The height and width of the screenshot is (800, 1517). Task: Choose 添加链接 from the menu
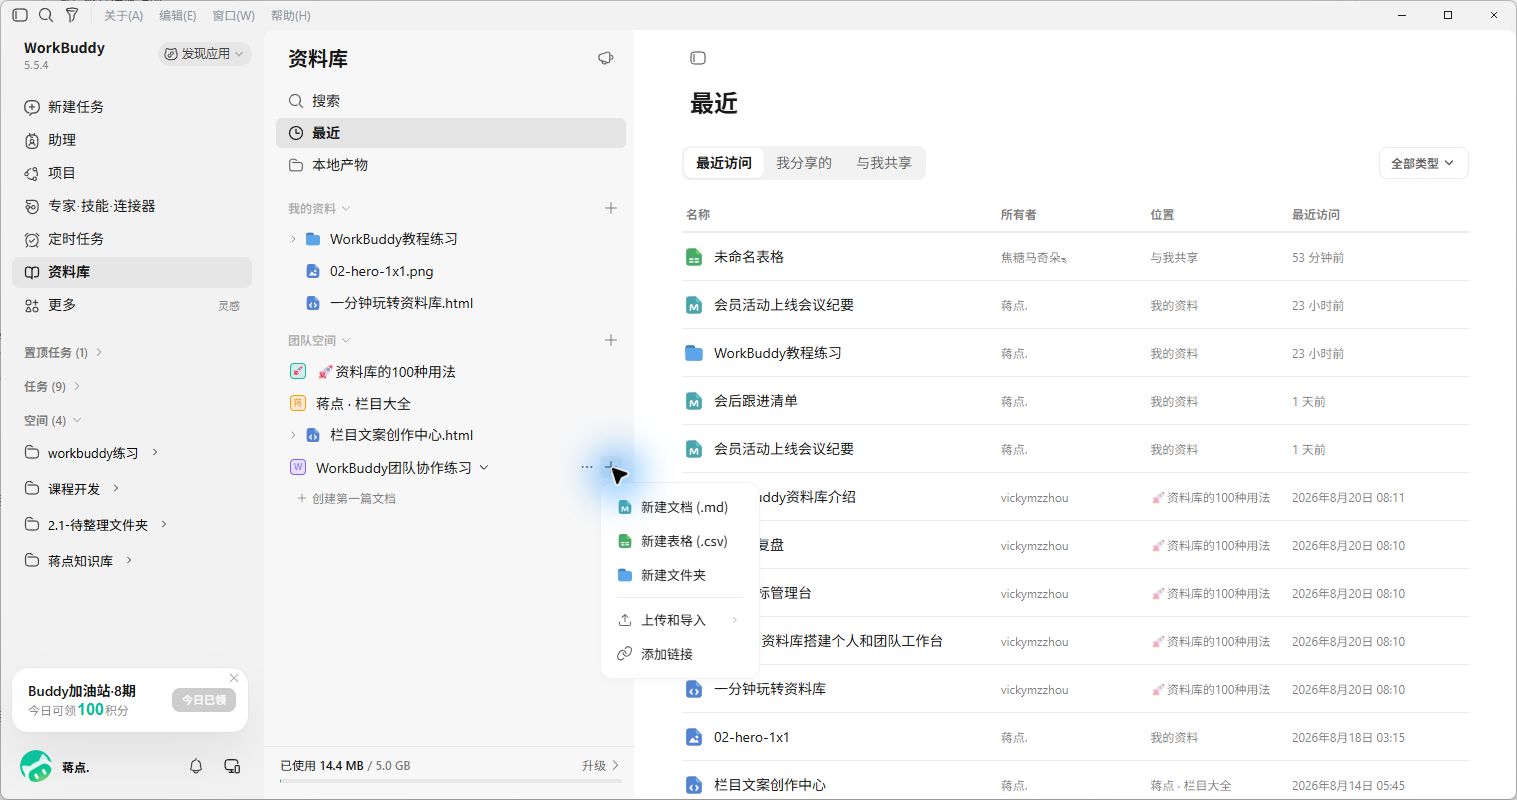coord(680,654)
